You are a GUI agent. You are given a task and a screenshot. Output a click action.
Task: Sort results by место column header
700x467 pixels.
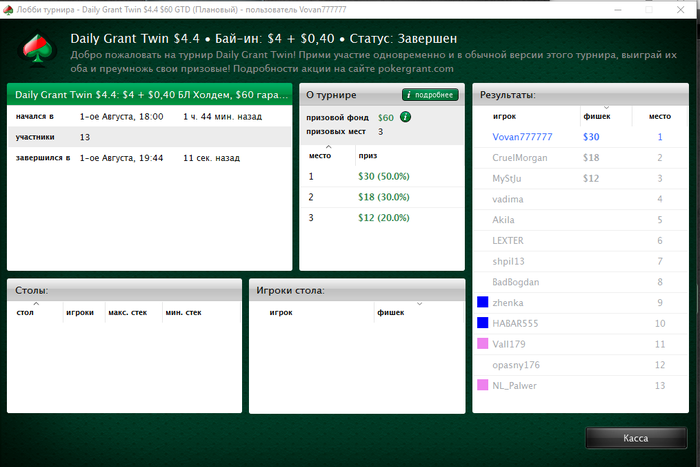tap(659, 116)
